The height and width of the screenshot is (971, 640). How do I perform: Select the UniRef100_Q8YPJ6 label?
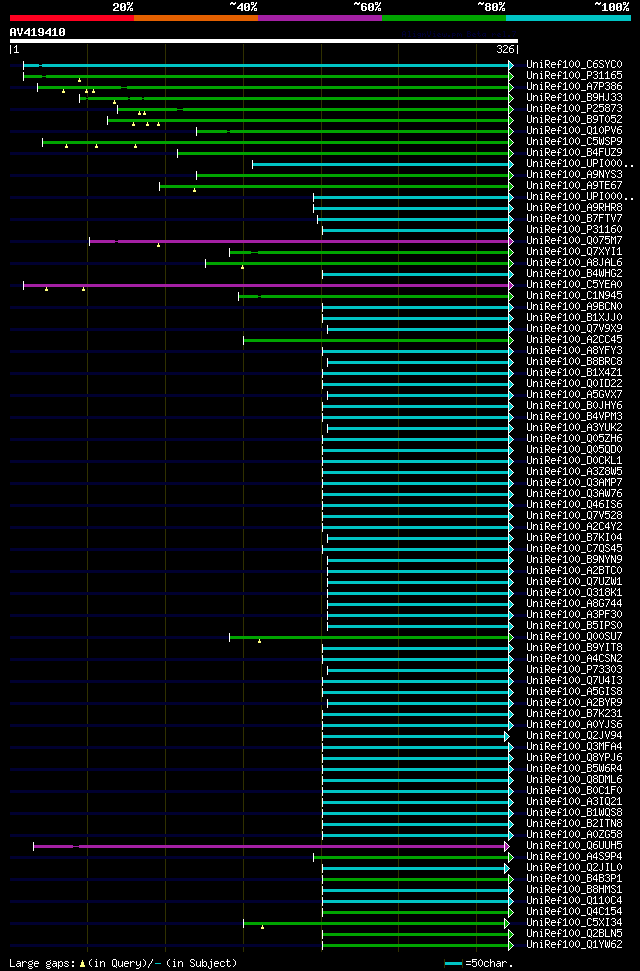pyautogui.click(x=574, y=757)
